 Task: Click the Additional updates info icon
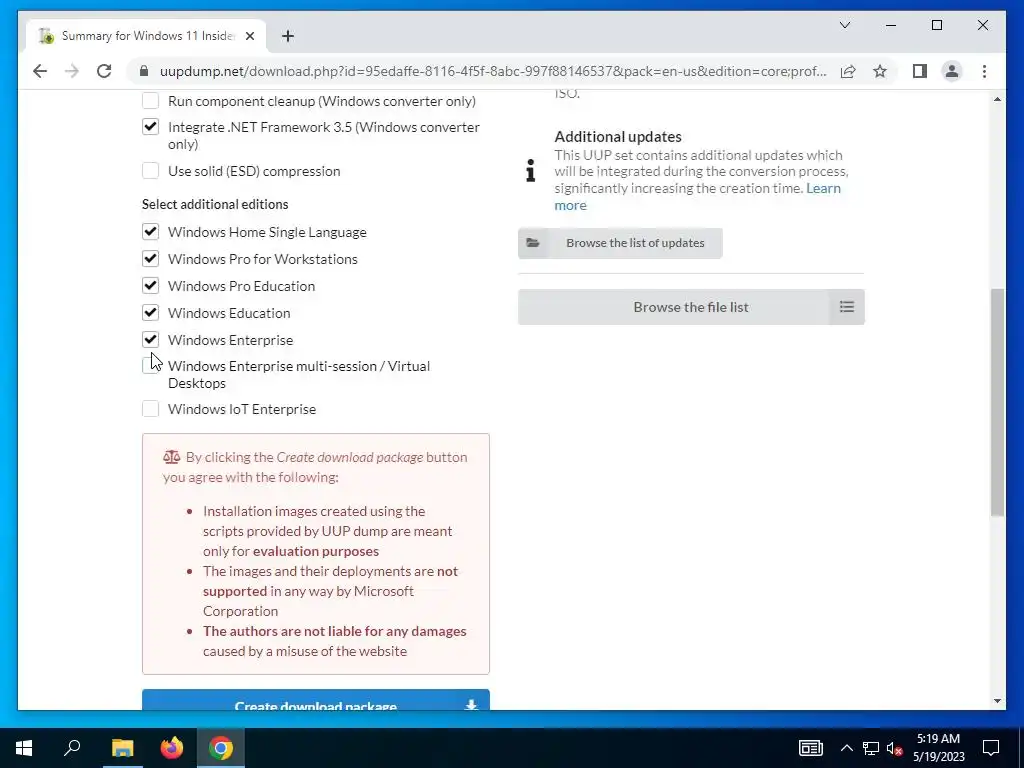531,170
